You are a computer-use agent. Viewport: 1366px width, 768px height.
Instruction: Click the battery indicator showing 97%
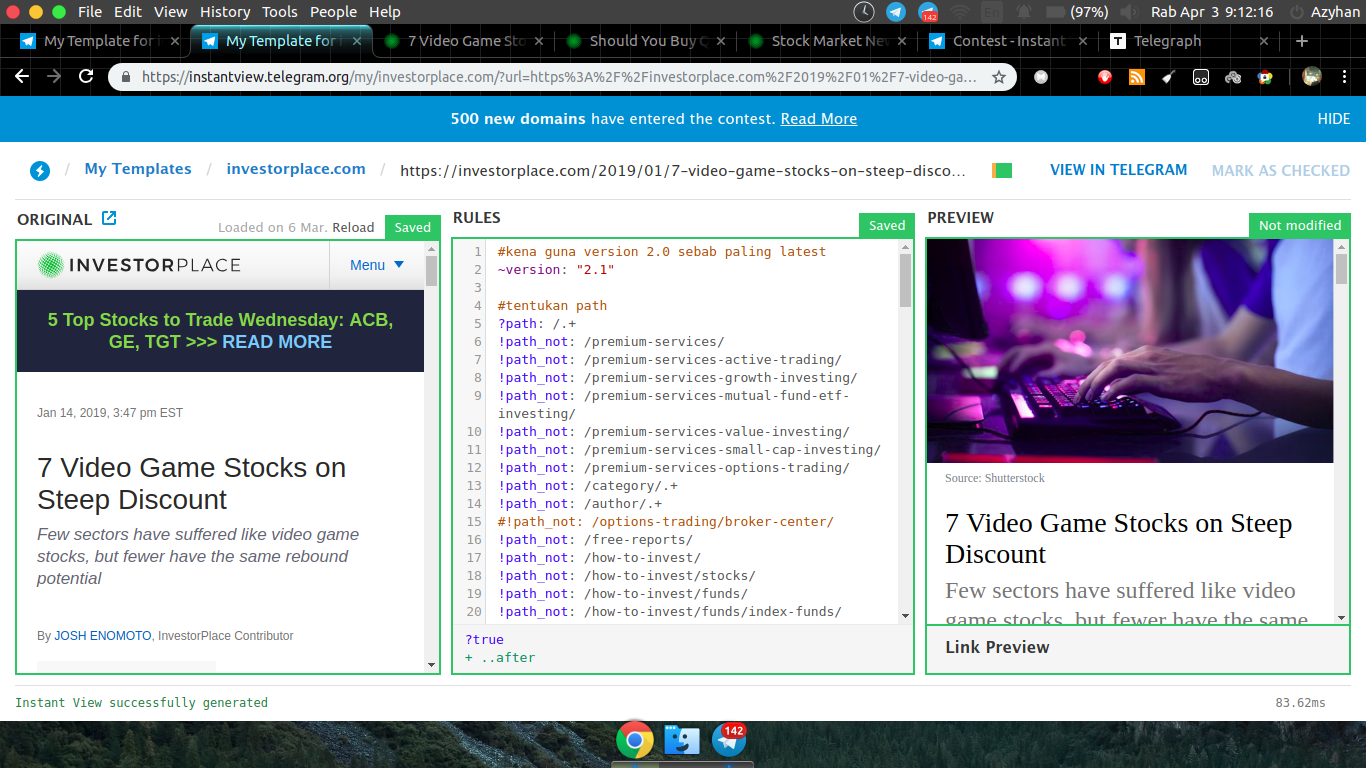pyautogui.click(x=1076, y=12)
